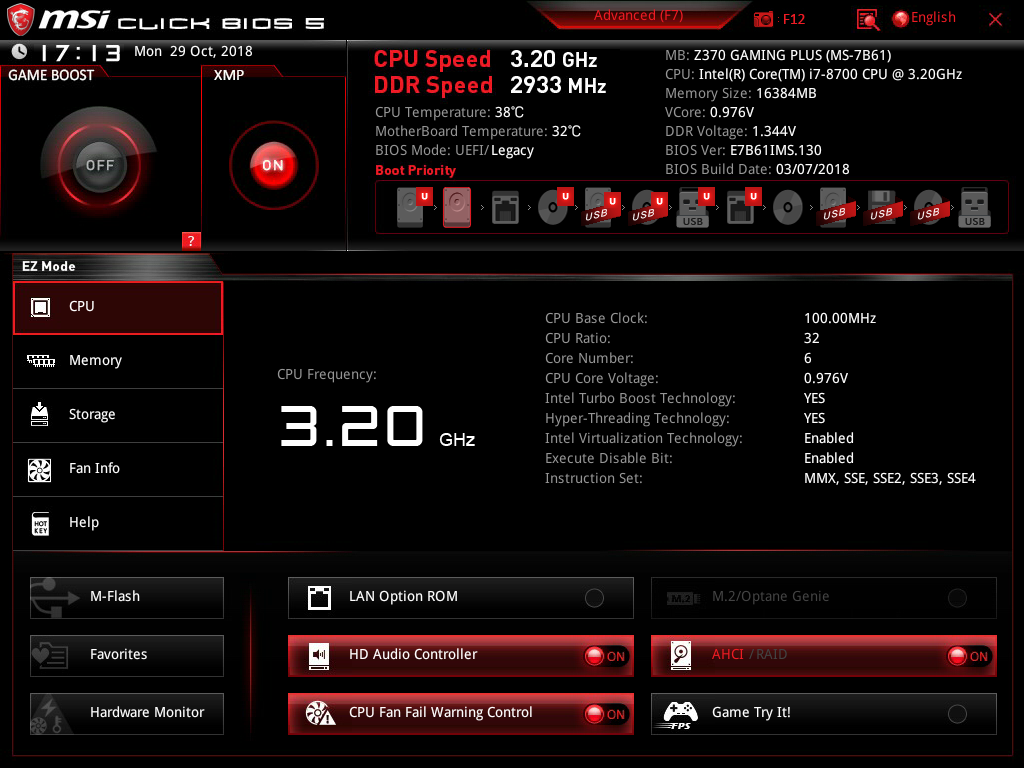The image size is (1024, 768).
Task: Click the red question mark help icon
Action: point(191,240)
